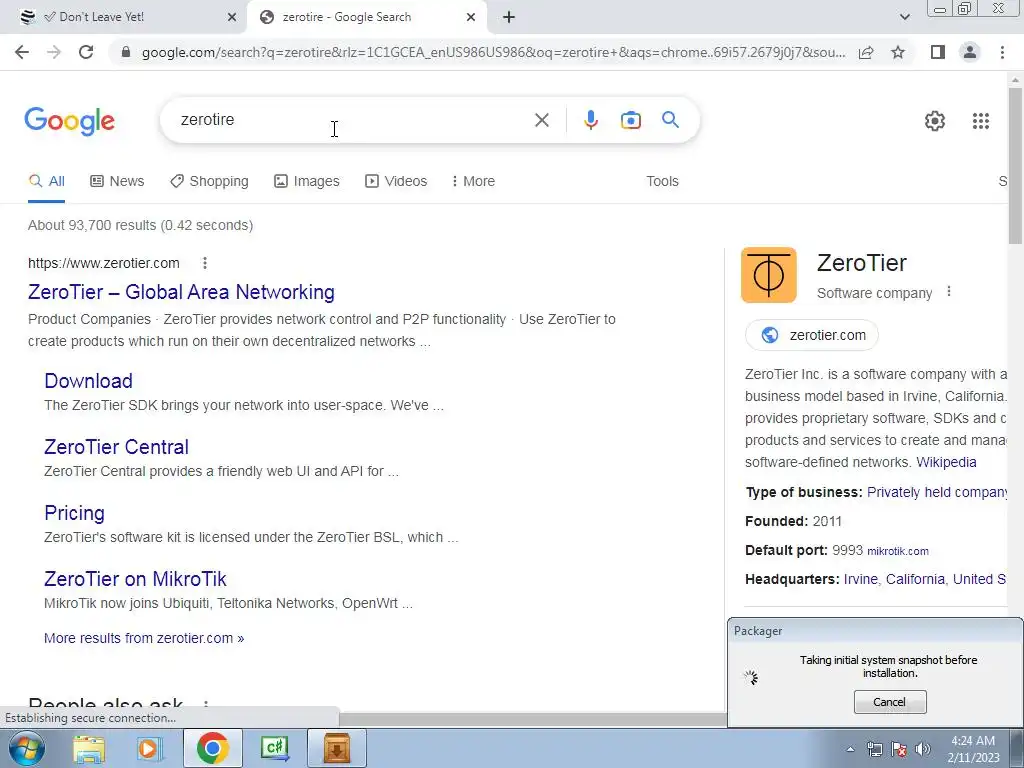
Task: Open a new browser tab
Action: tap(509, 18)
